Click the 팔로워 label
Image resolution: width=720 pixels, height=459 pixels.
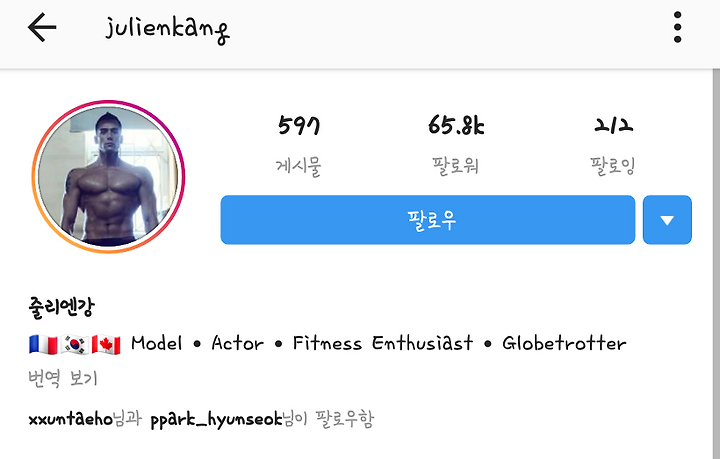tap(456, 166)
